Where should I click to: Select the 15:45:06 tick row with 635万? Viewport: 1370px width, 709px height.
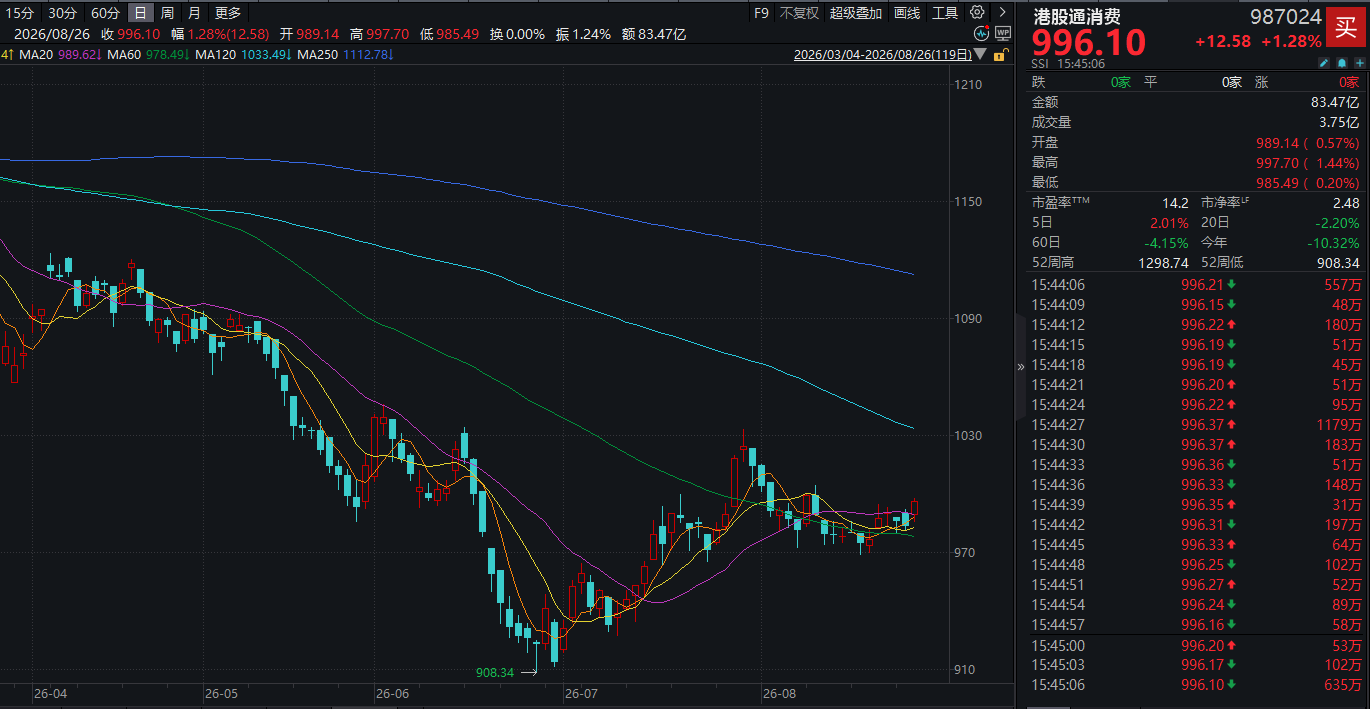coord(1196,685)
